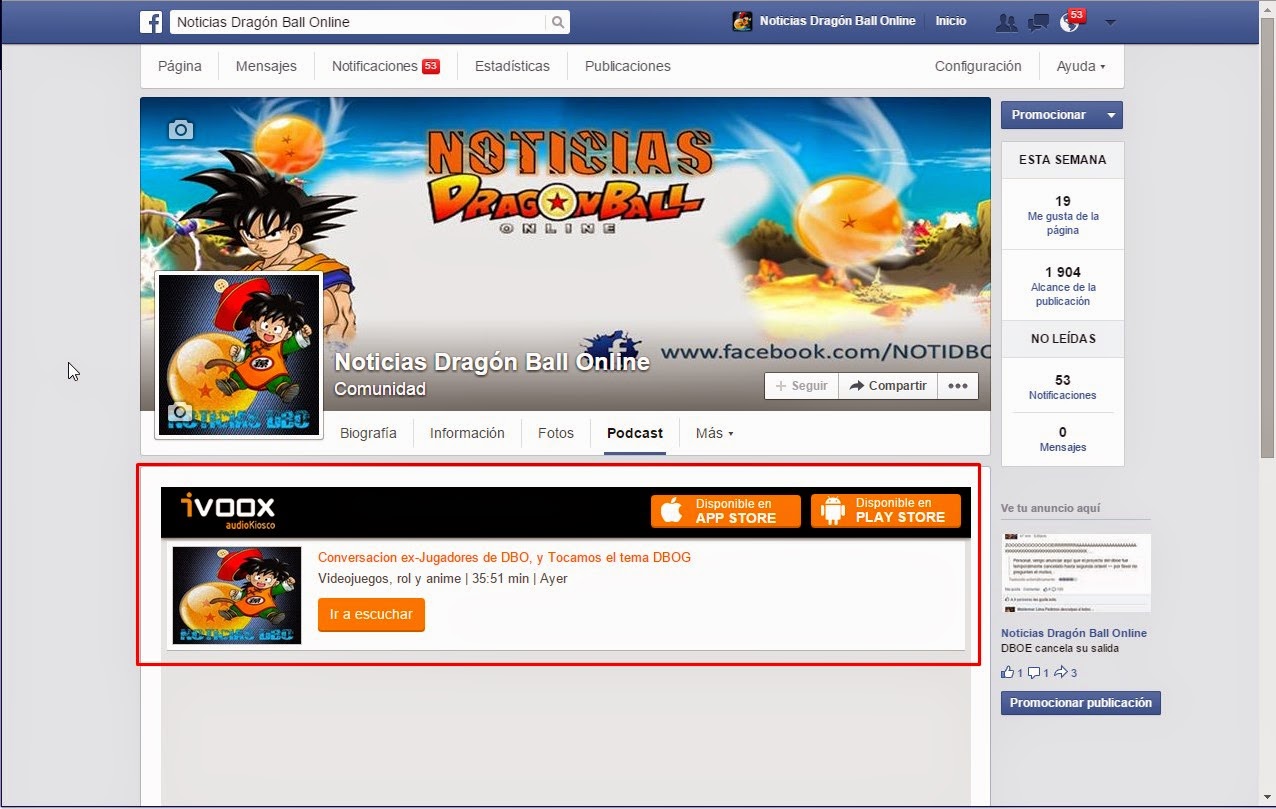The width and height of the screenshot is (1276, 809).
Task: Like the promoted post thumbs-up icon
Action: coord(1008,672)
